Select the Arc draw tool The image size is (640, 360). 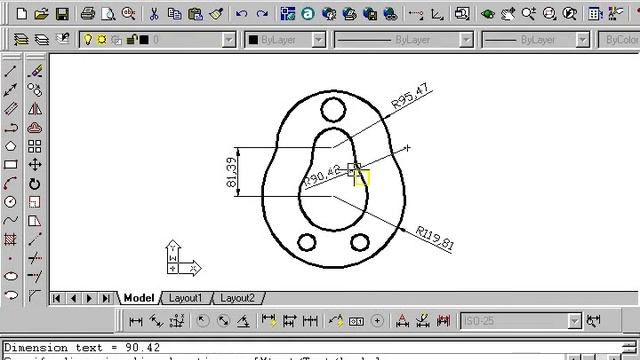11,183
